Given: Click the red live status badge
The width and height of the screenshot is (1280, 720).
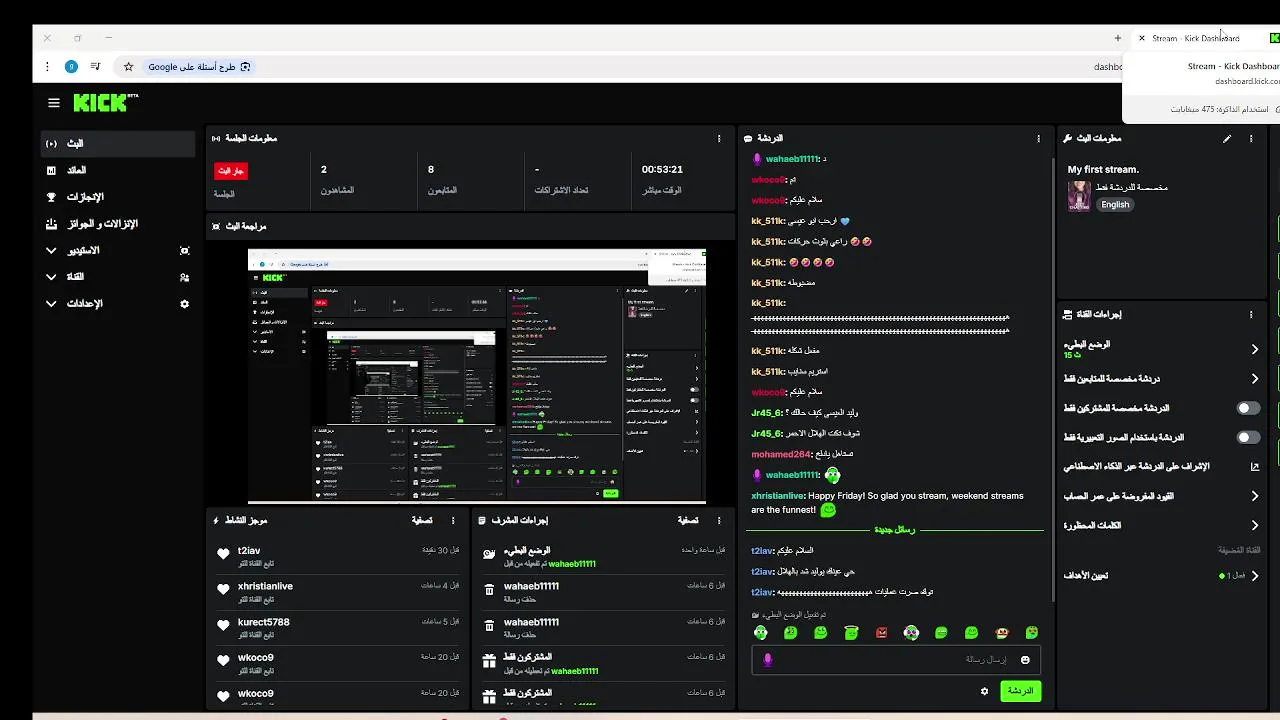Looking at the screenshot, I should click(x=230, y=171).
